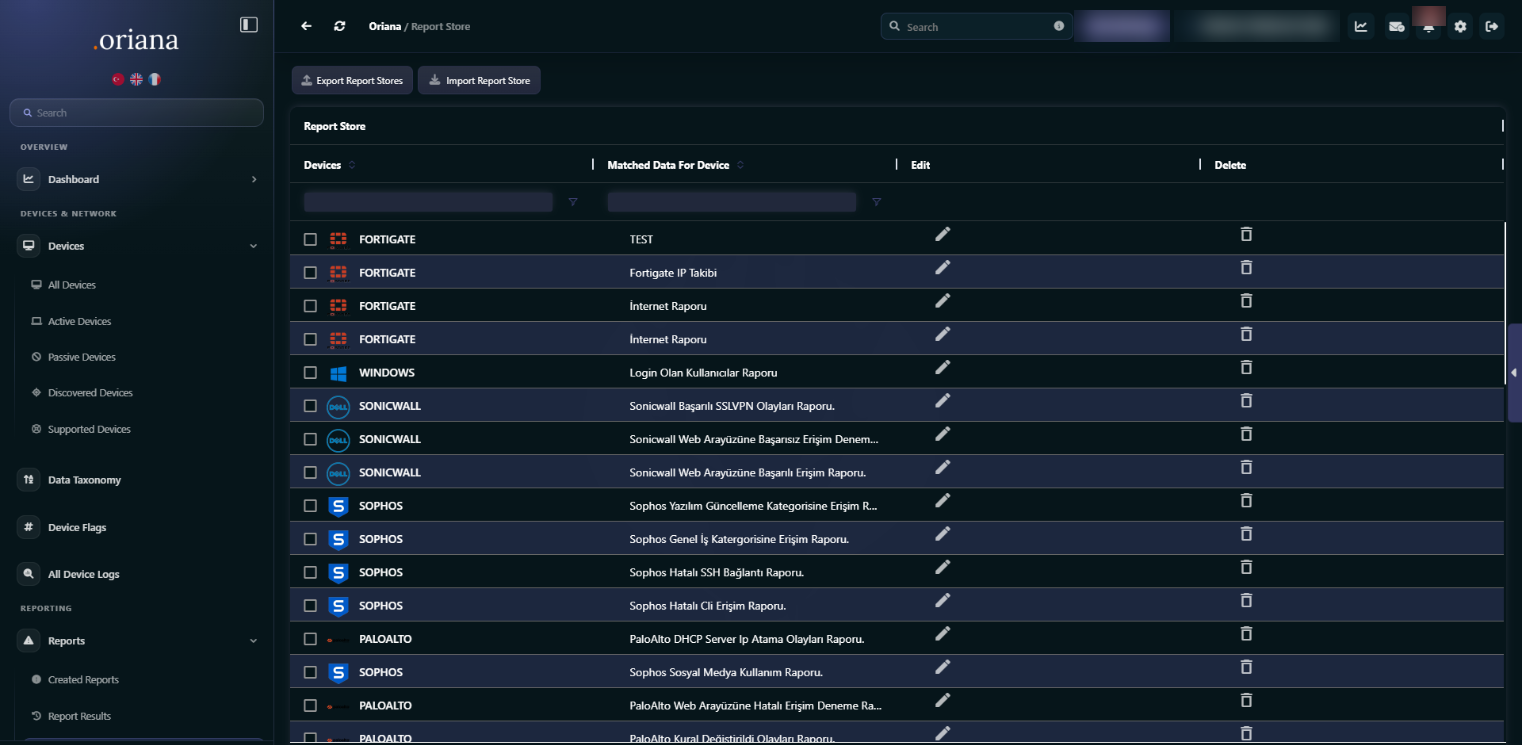The height and width of the screenshot is (745, 1522).
Task: Expand the Dashboard menu chevron
Action: 254,179
